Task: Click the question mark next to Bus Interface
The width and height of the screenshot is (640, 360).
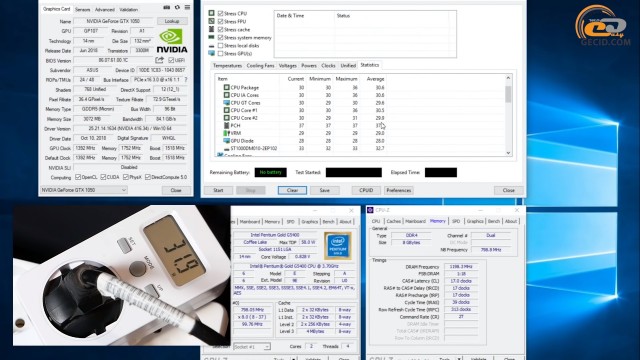Action: 186,80
